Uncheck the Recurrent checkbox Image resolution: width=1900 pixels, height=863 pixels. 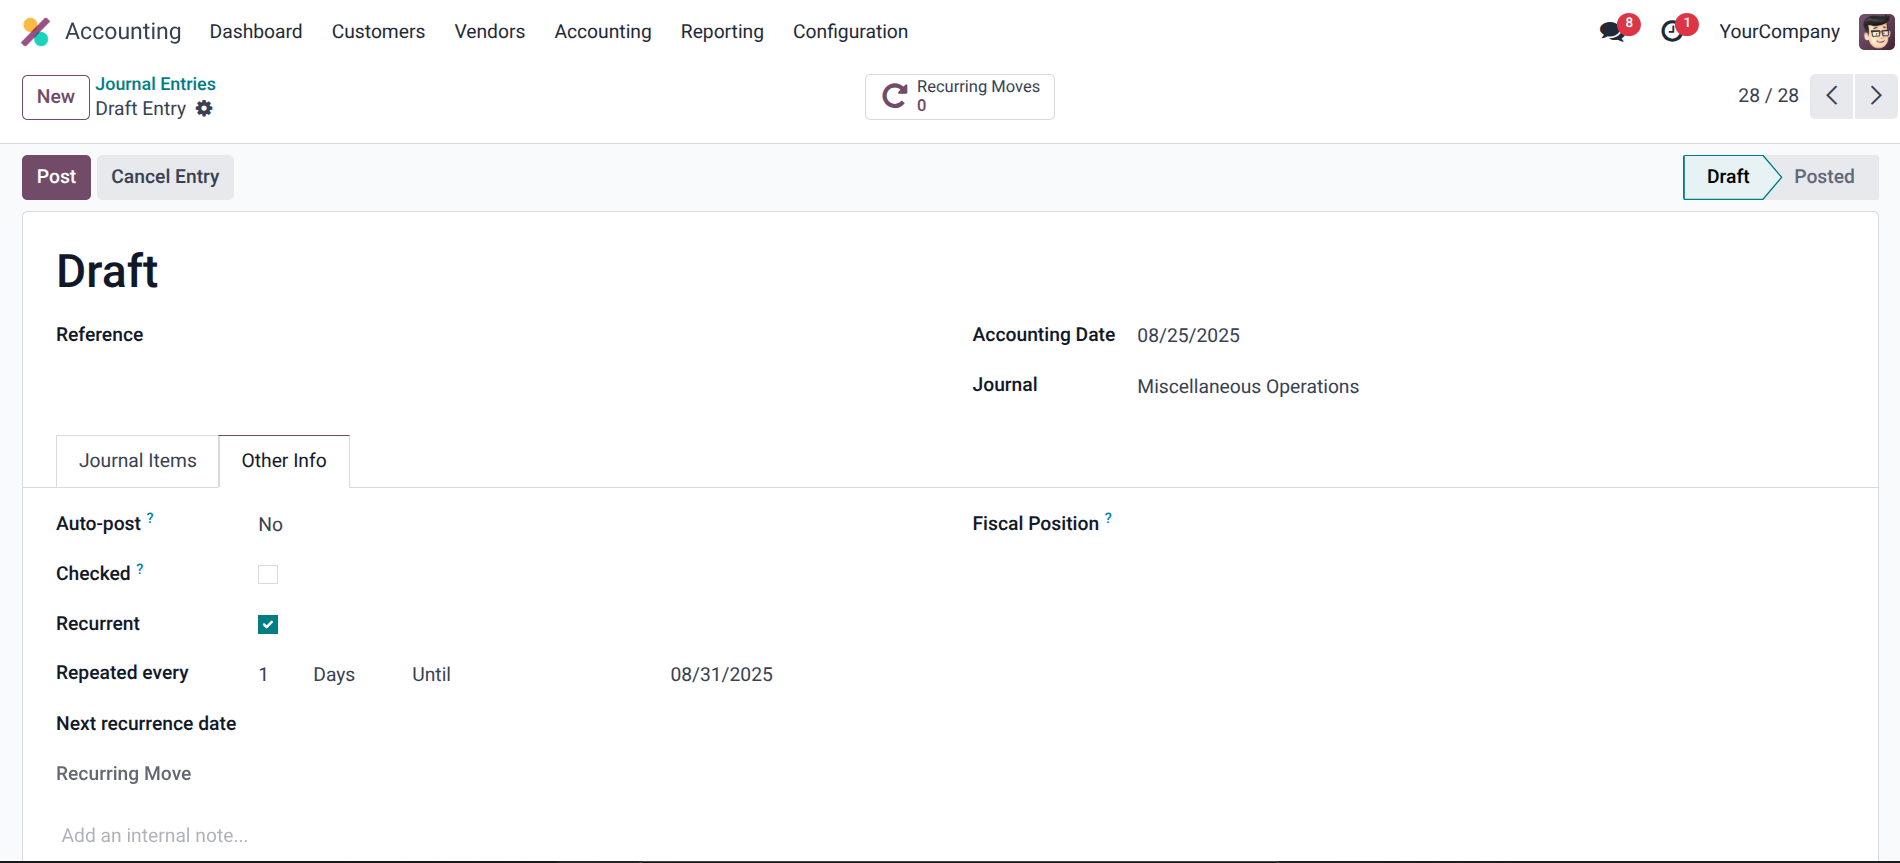(x=268, y=625)
